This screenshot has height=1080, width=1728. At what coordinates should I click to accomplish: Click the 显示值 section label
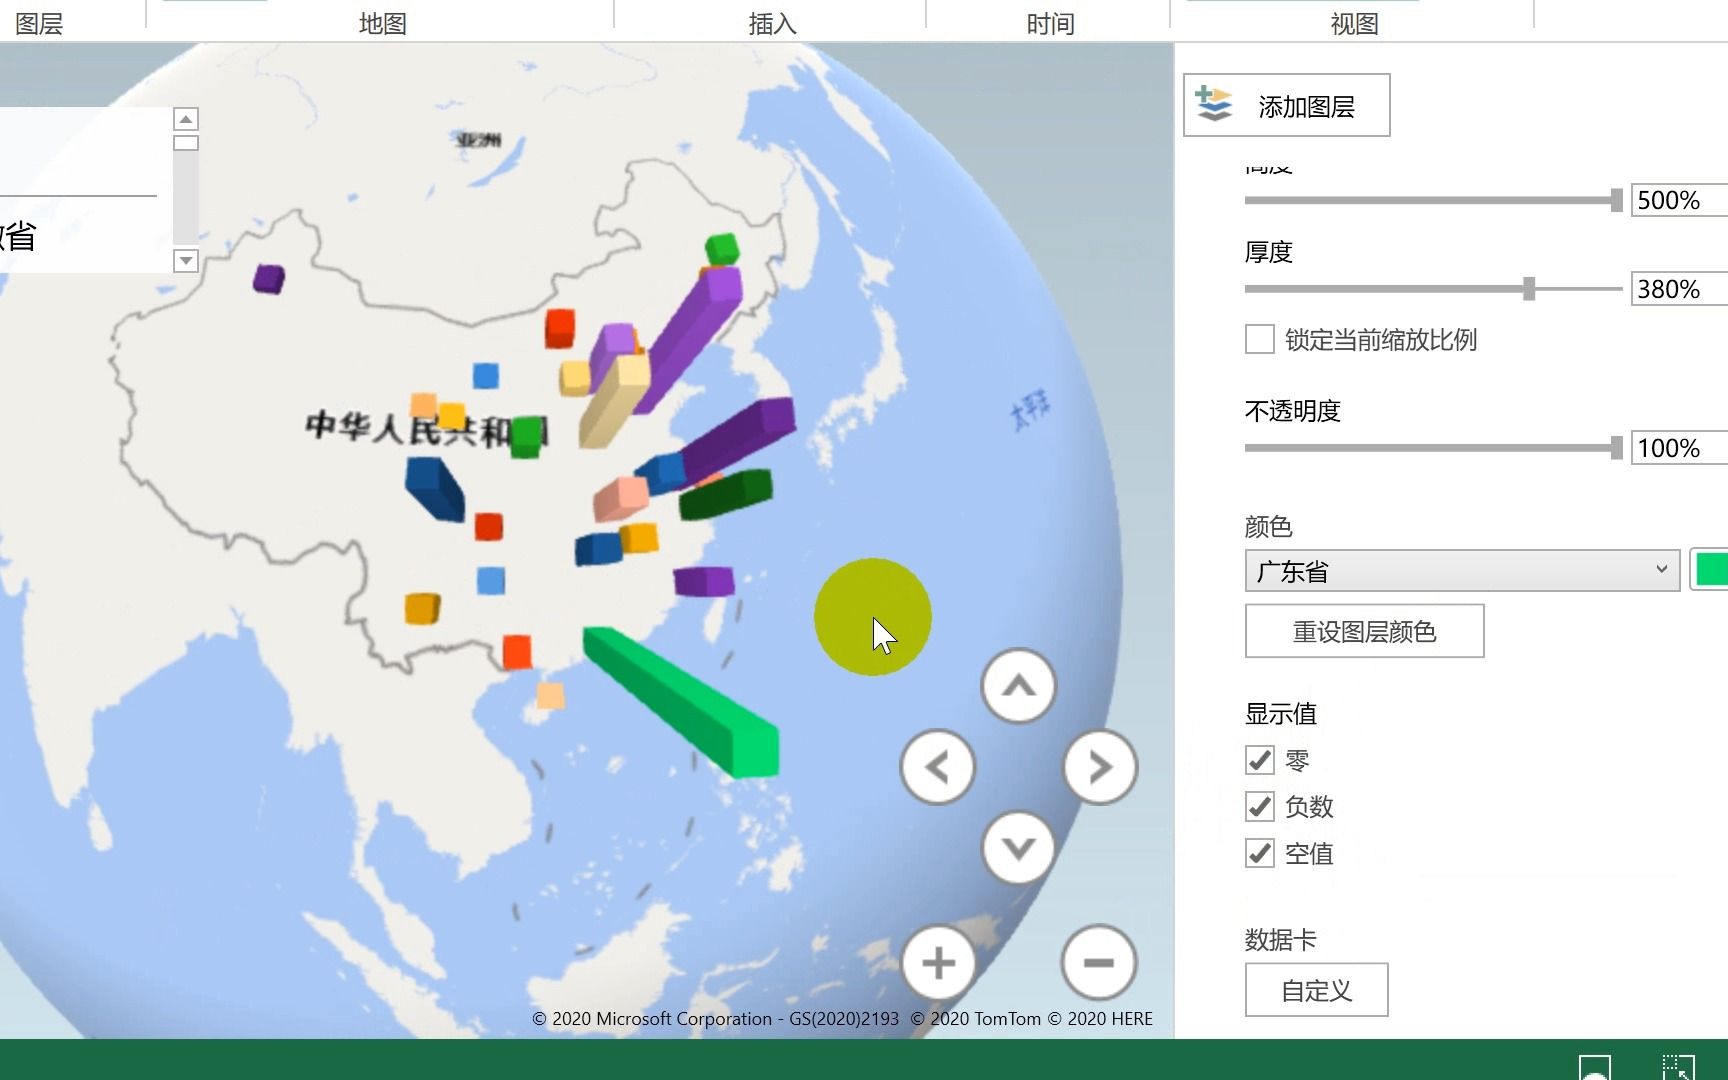[x=1280, y=714]
